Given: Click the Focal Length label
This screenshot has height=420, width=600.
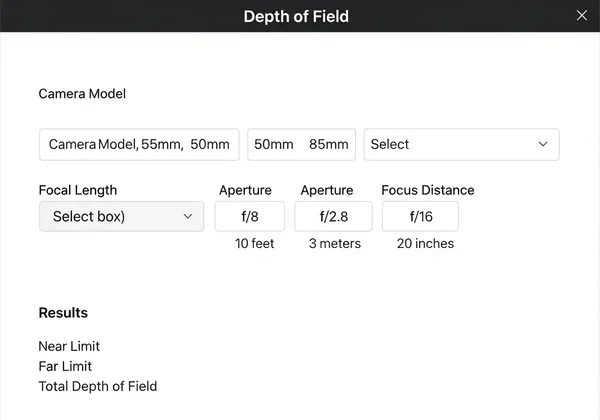Looking at the screenshot, I should point(78,190).
